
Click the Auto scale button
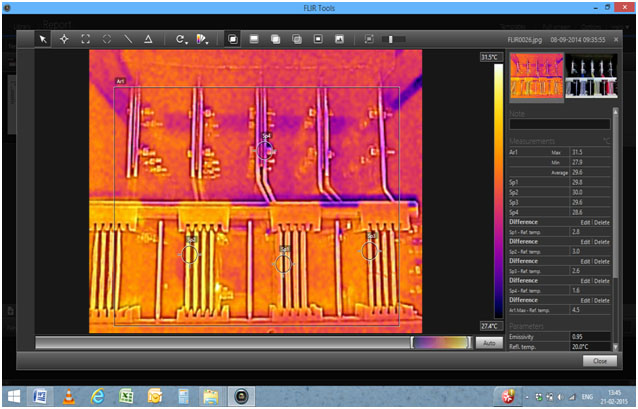489,343
